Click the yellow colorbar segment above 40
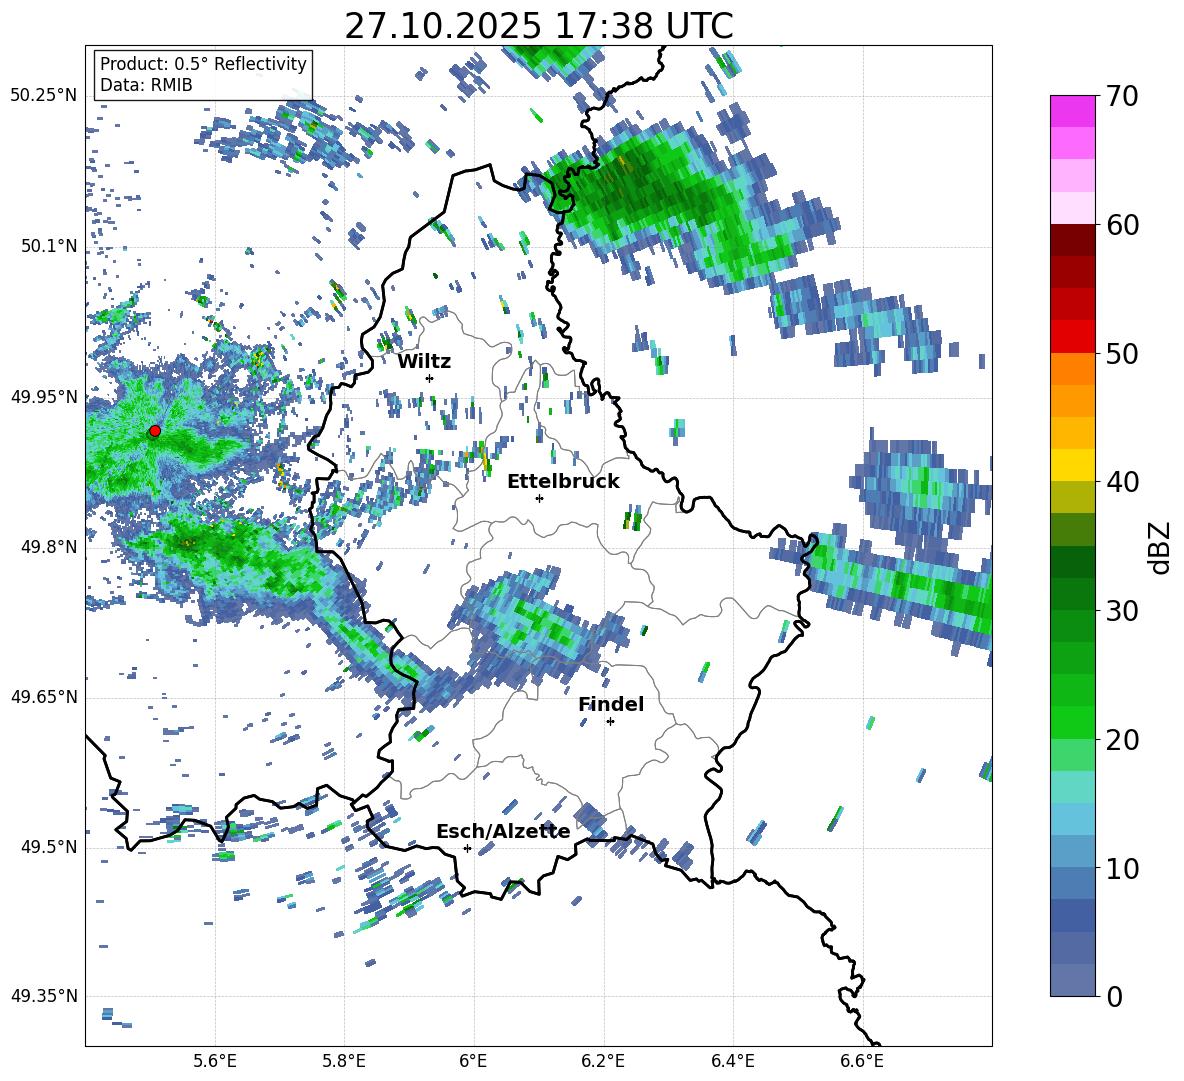The height and width of the screenshot is (1081, 1184). pos(1072,465)
